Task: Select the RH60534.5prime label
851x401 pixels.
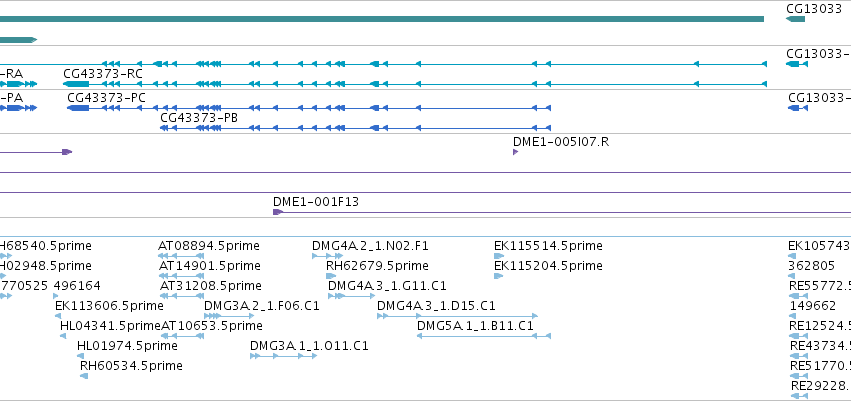Action: [131, 366]
